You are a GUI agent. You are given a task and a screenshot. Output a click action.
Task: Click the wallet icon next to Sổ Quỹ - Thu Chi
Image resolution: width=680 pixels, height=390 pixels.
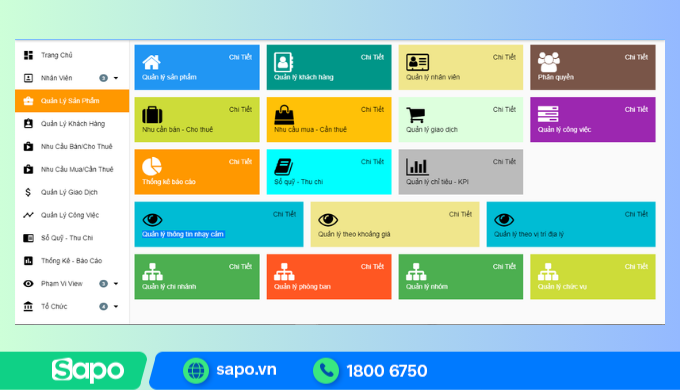(28, 238)
